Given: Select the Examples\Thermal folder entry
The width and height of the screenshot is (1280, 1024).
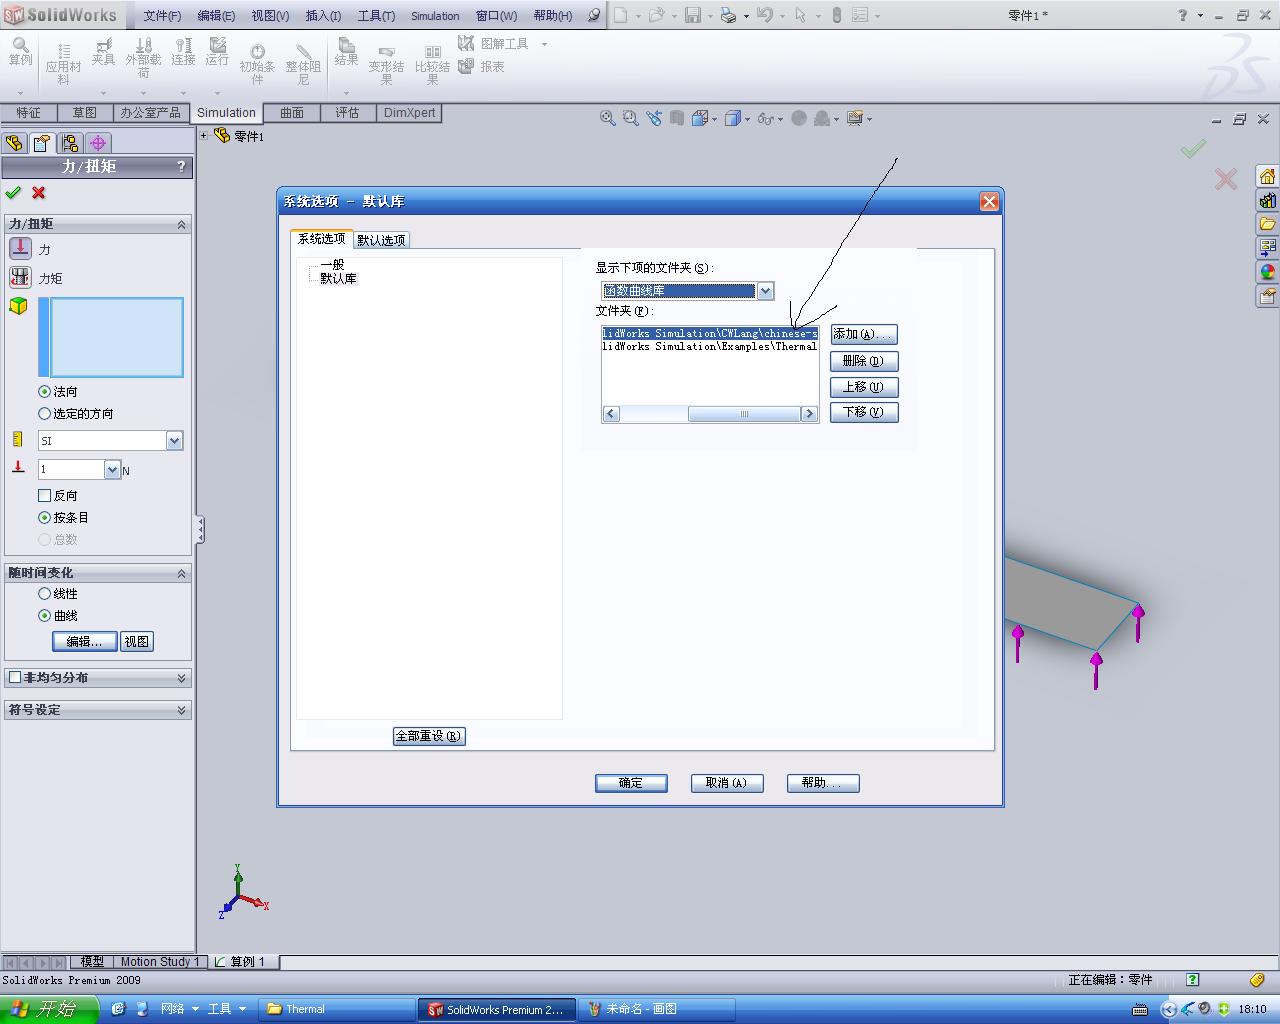Looking at the screenshot, I should click(x=709, y=346).
